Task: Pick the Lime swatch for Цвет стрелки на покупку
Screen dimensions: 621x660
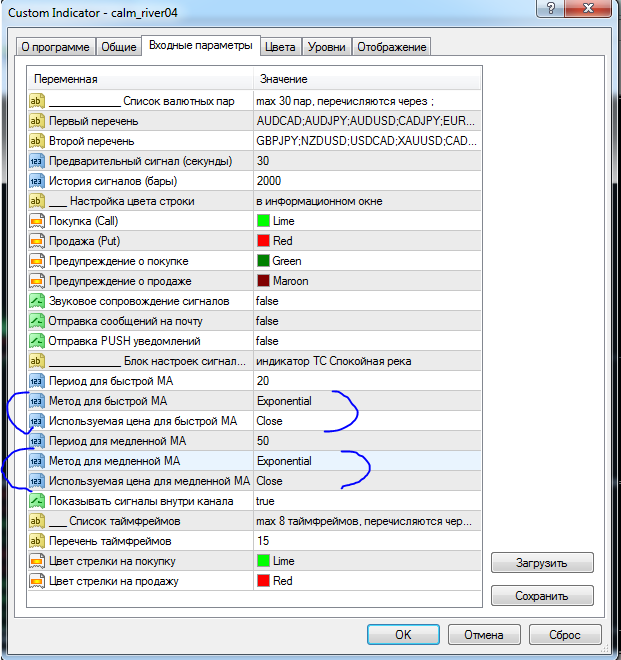Action: click(263, 561)
